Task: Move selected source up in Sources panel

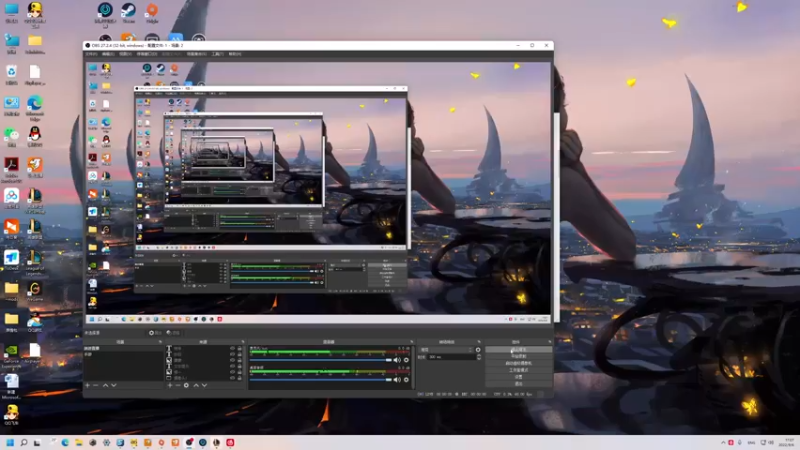Action: coord(196,385)
